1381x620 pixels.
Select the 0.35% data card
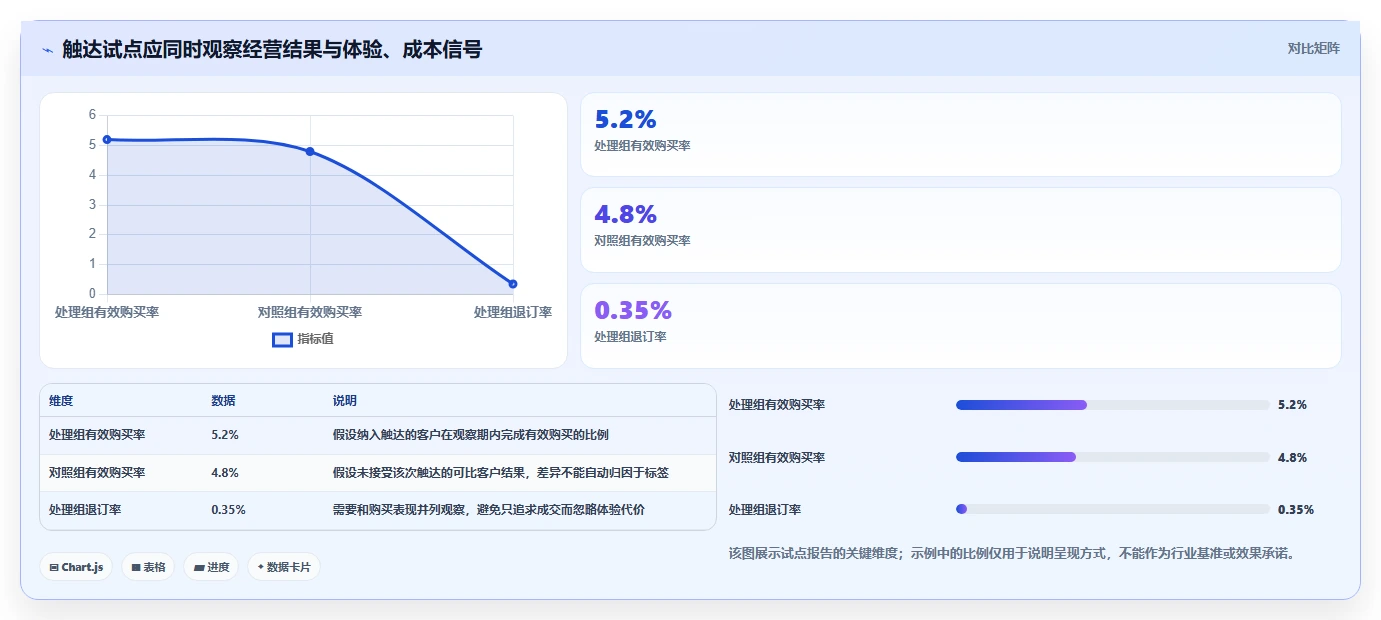[x=960, y=326]
